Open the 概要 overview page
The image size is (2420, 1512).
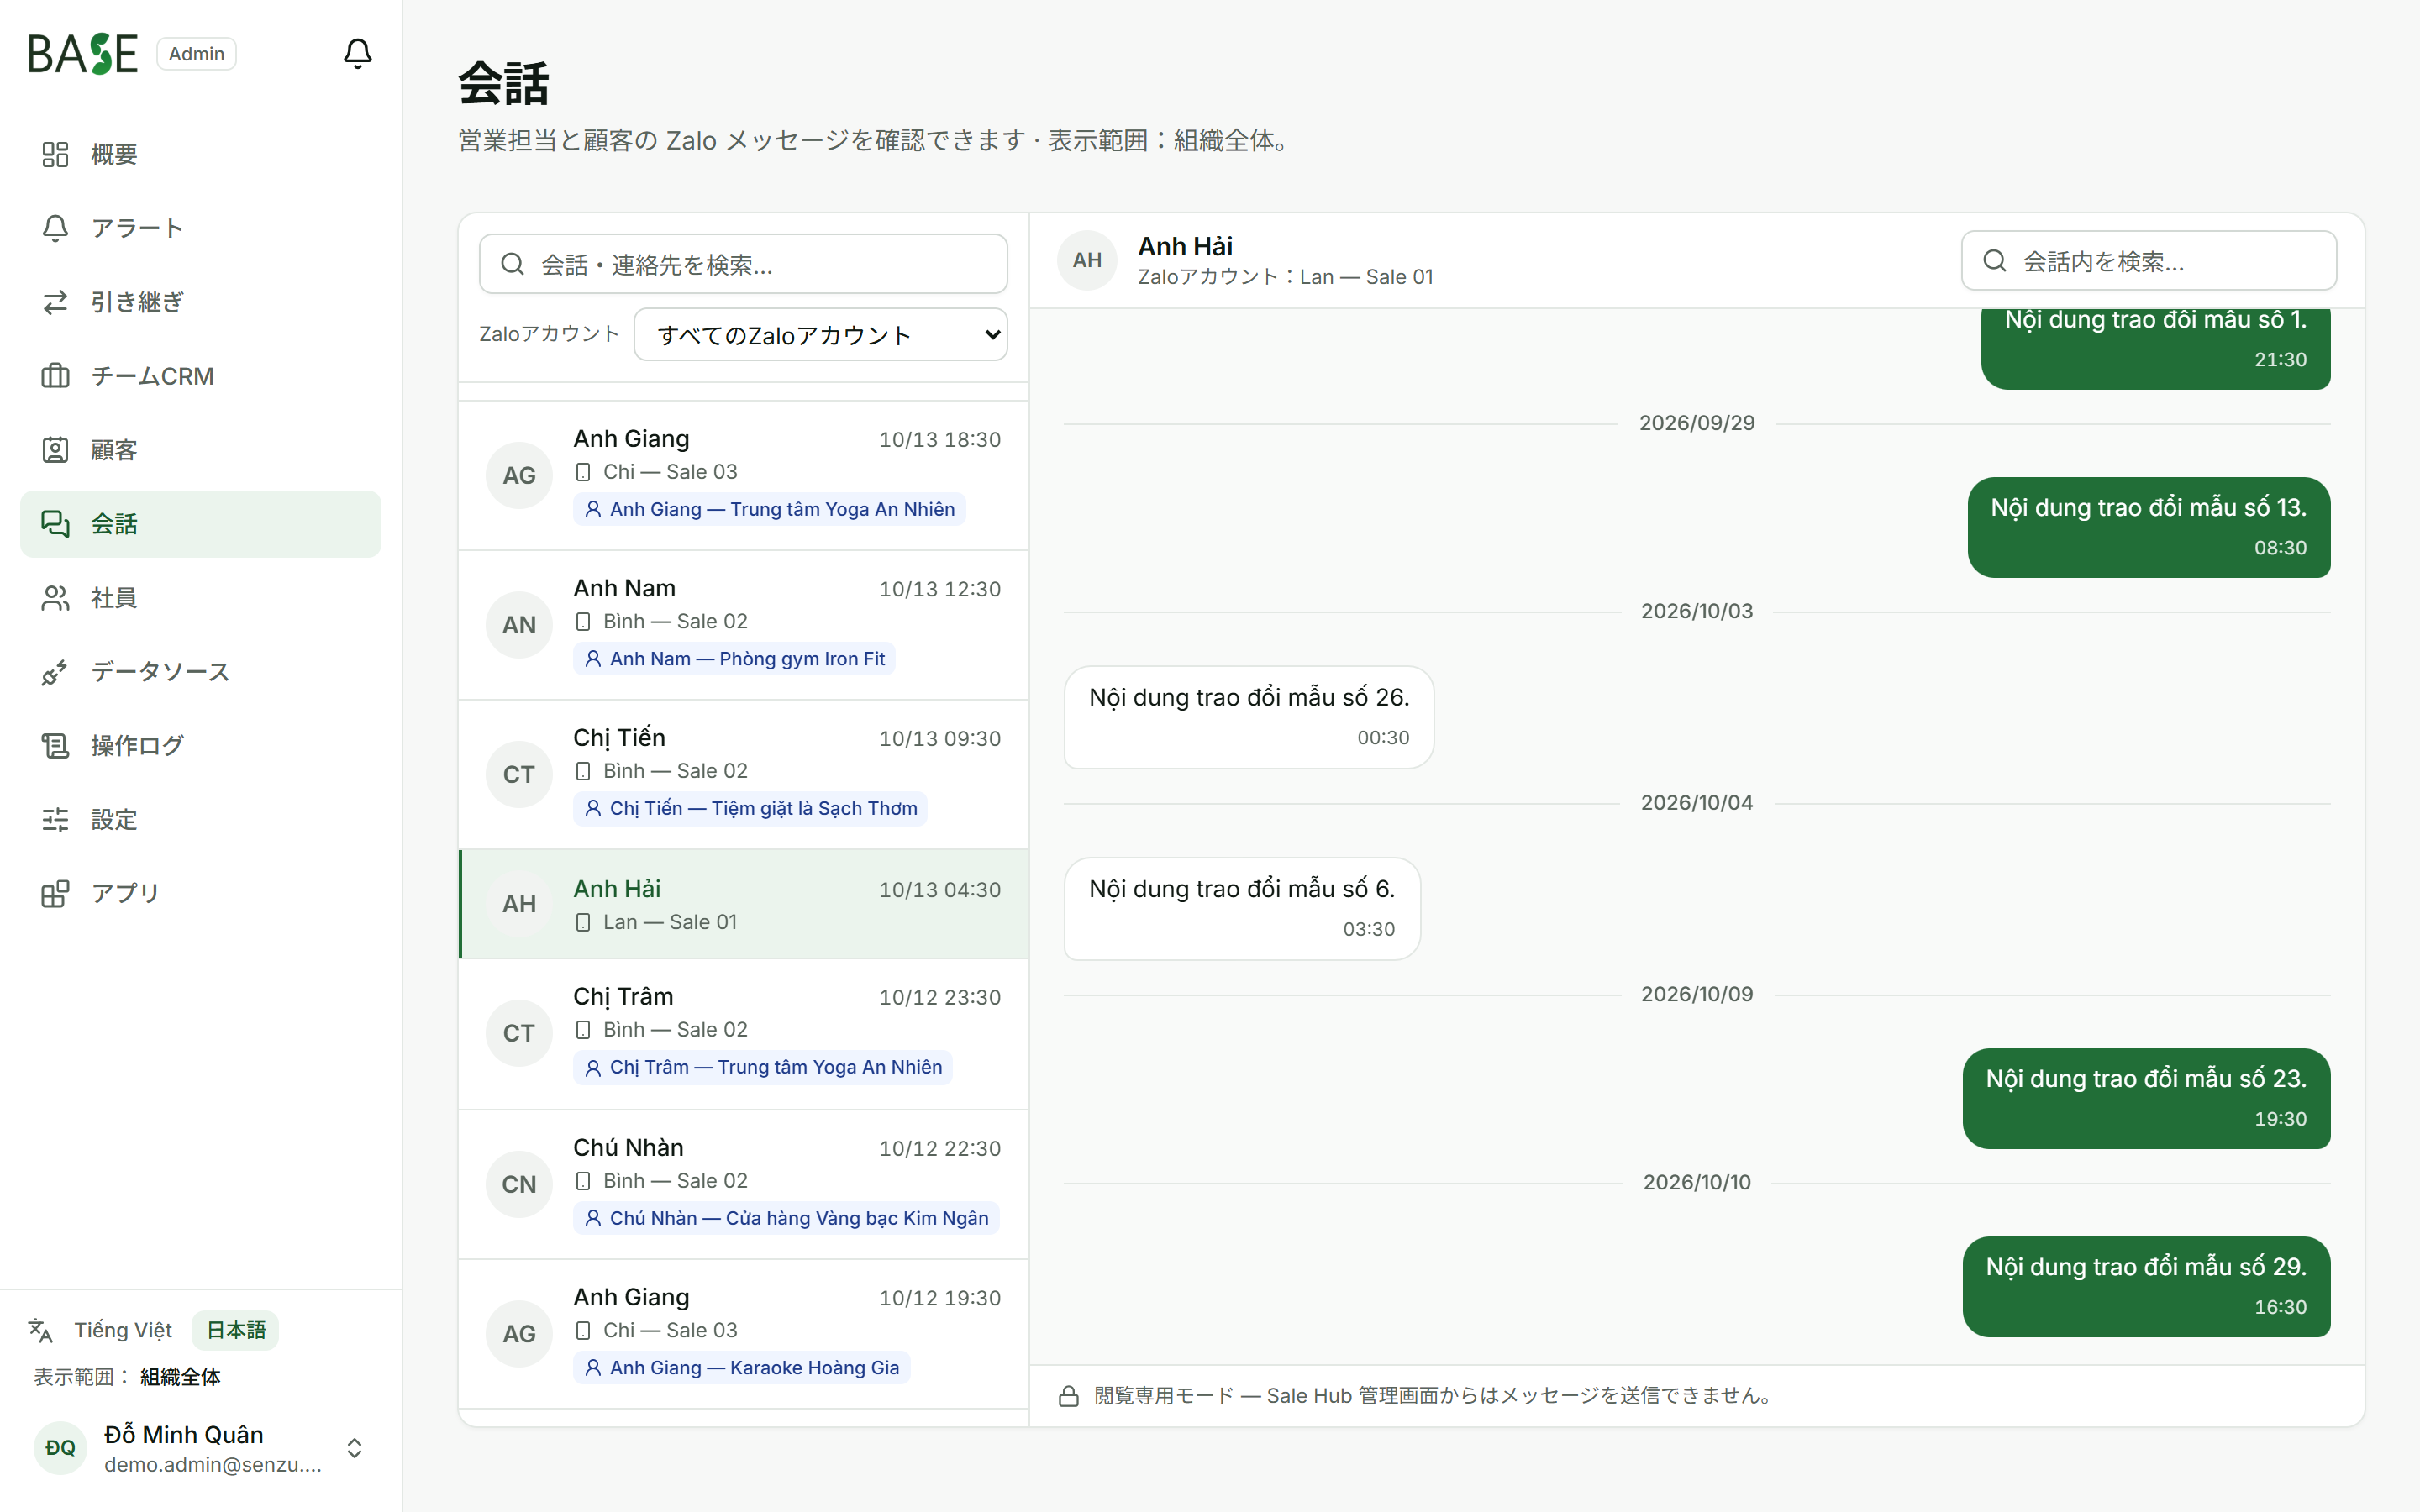pyautogui.click(x=200, y=154)
